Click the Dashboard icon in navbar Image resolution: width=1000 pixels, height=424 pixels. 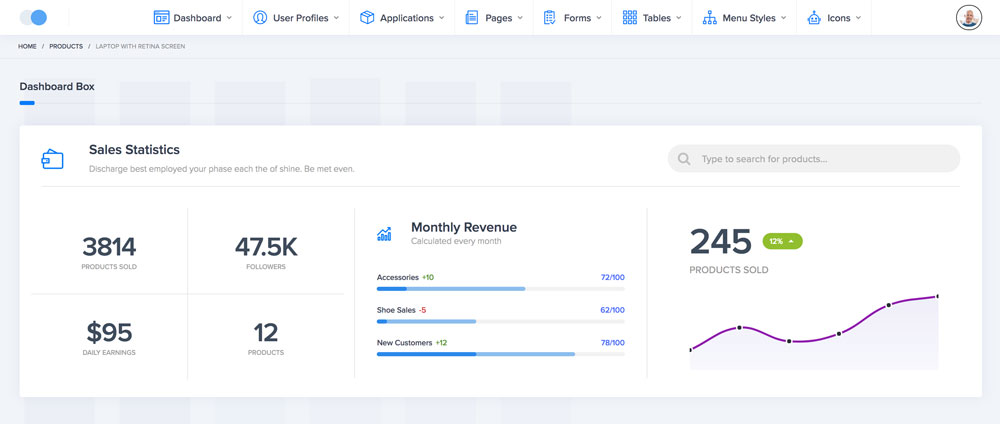[x=161, y=18]
